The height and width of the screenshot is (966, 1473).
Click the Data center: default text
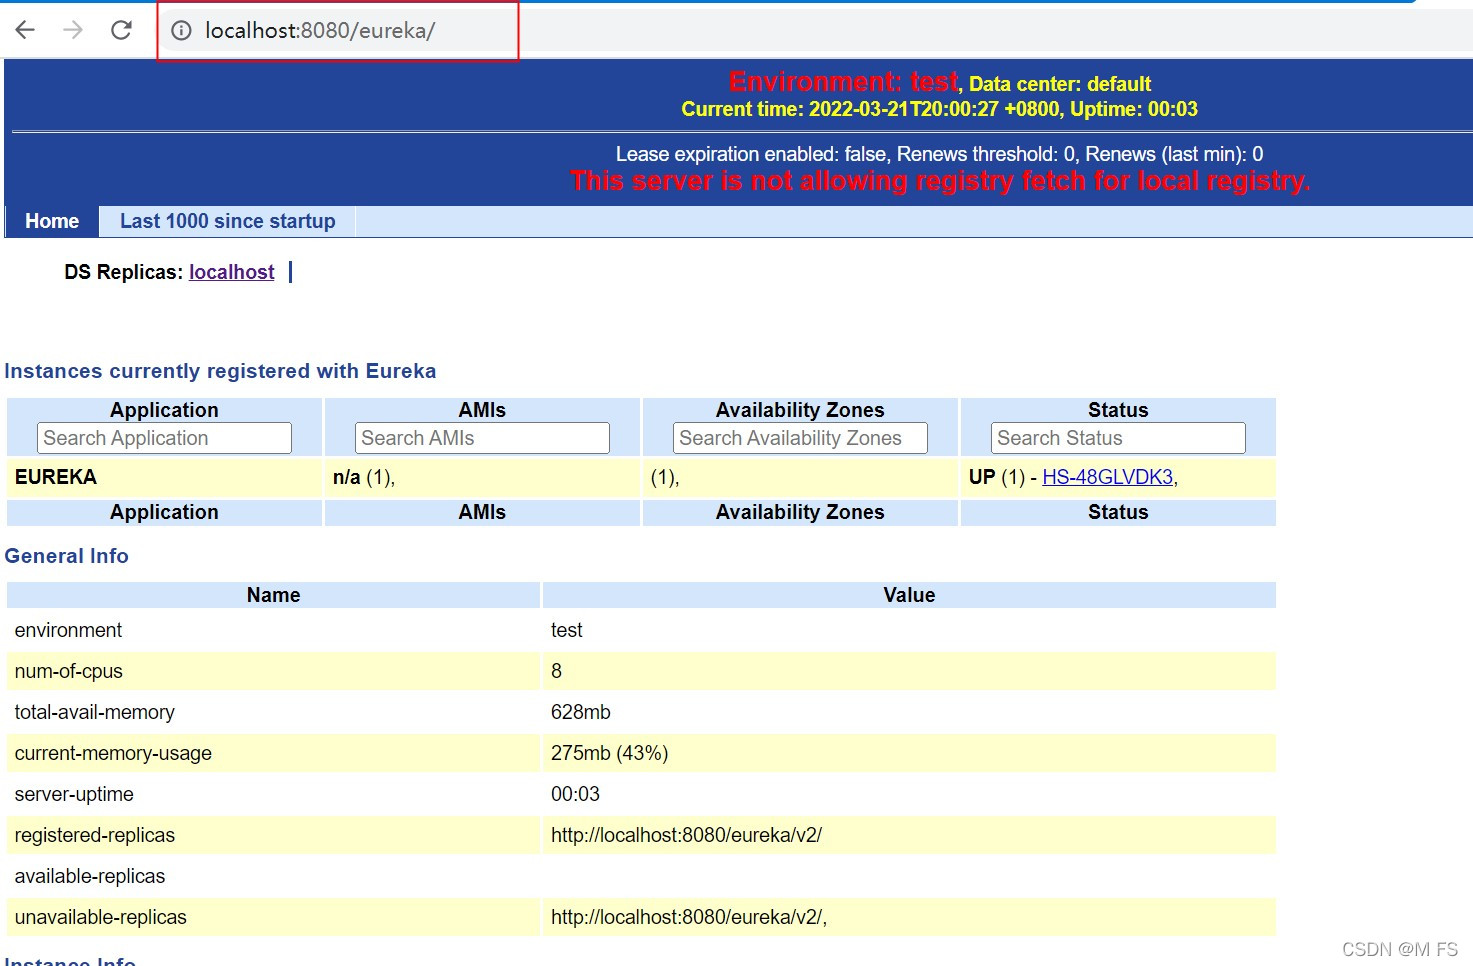pyautogui.click(x=1060, y=84)
